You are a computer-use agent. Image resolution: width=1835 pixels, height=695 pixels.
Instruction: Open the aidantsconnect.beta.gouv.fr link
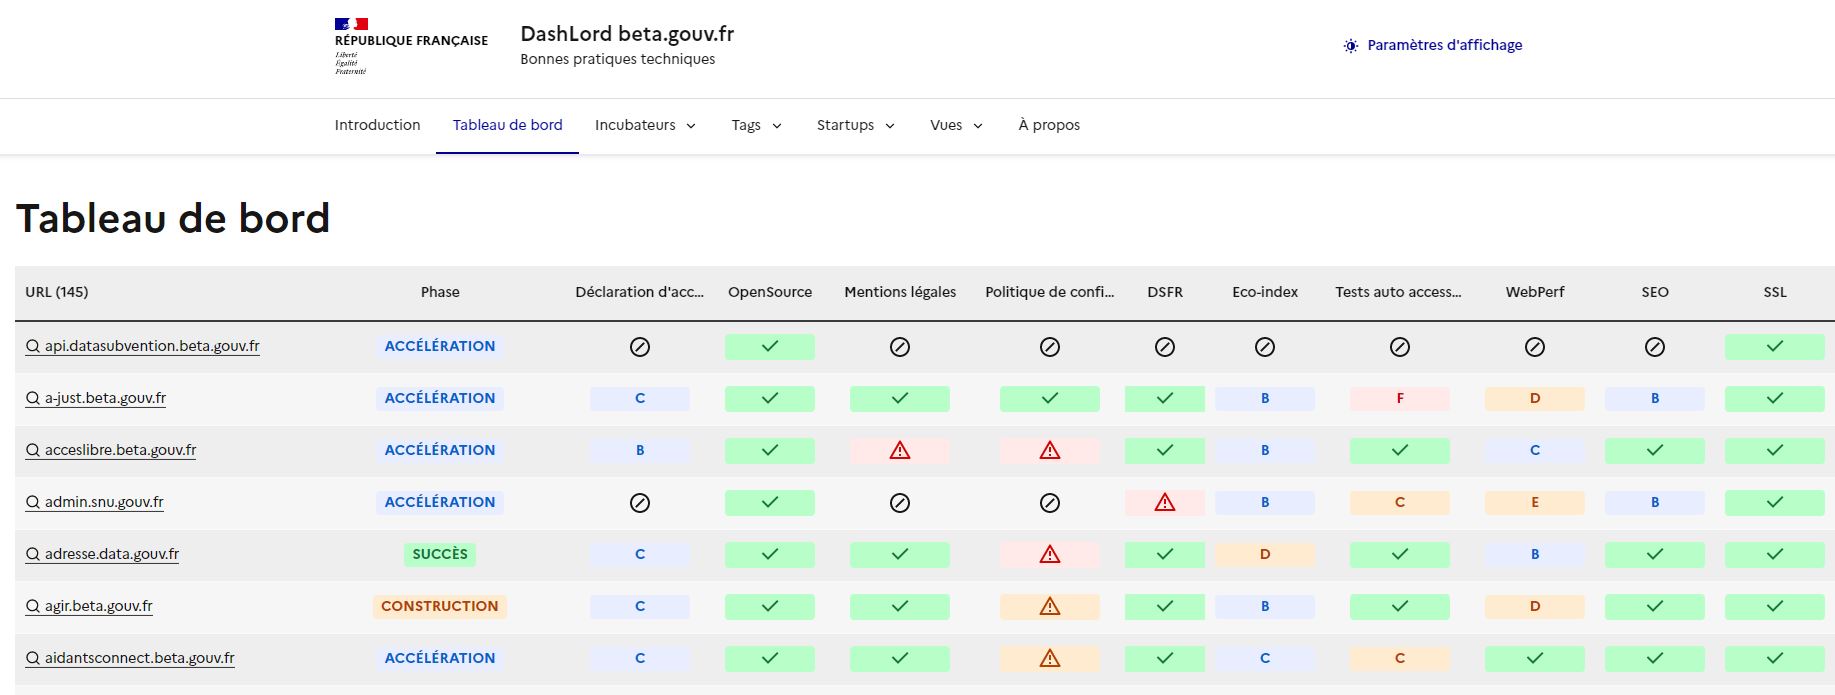[x=130, y=659]
